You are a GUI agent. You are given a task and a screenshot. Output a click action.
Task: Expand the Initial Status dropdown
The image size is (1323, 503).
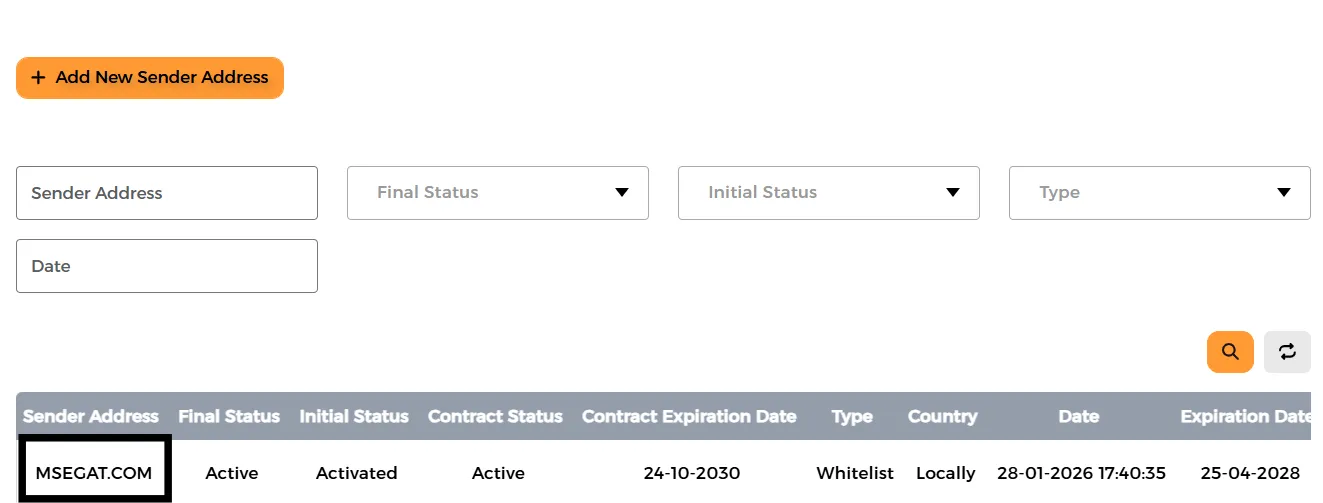[x=828, y=193]
